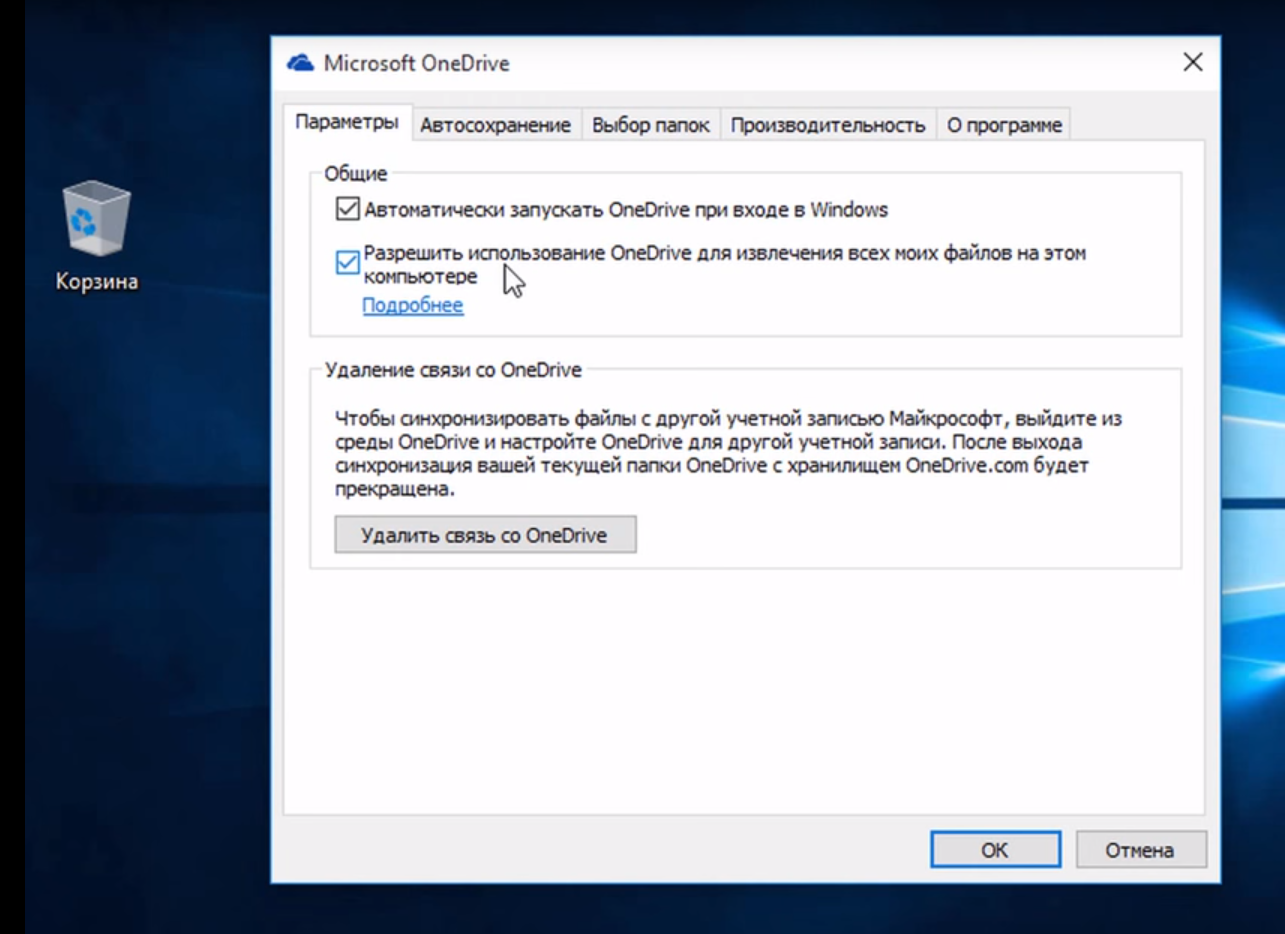Click the OneDrive cloud icon in title bar

300,63
